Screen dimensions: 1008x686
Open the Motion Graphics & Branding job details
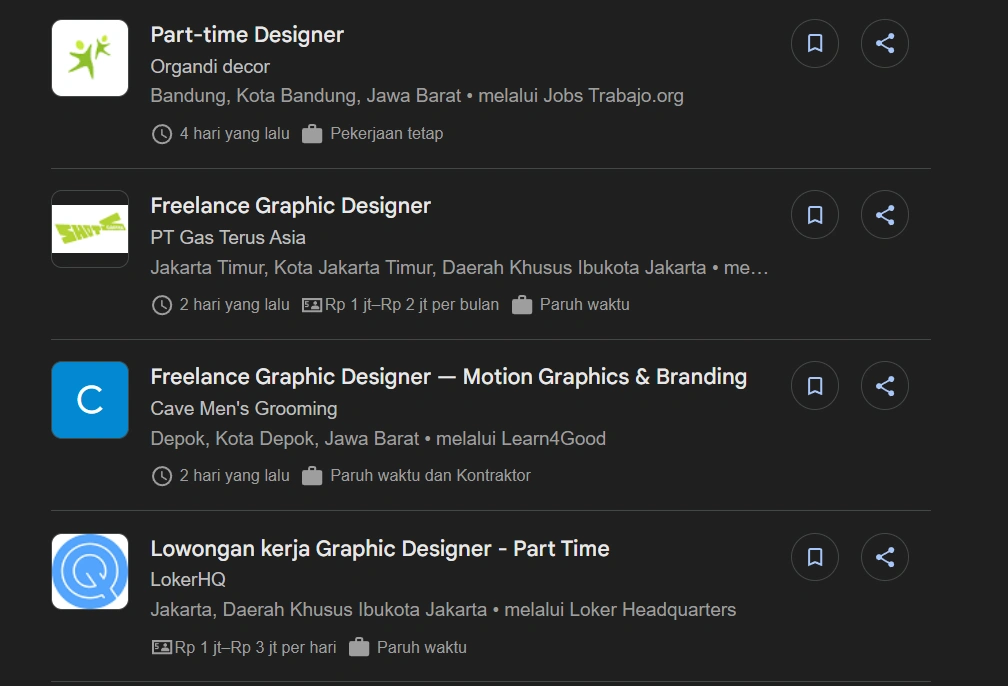(x=448, y=377)
